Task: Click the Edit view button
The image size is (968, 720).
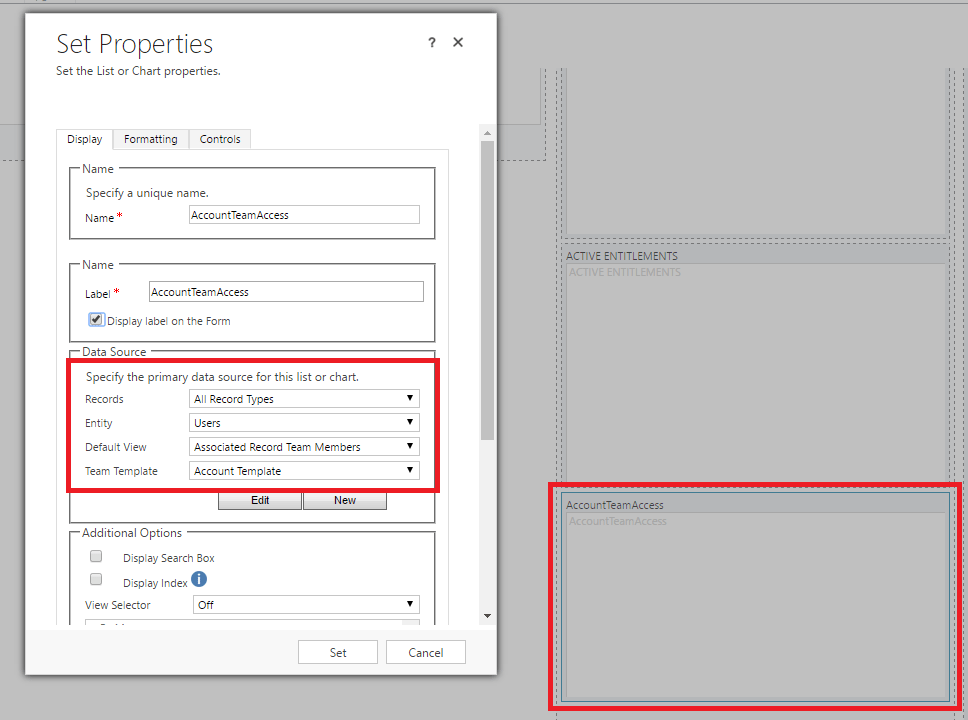Action: 260,500
